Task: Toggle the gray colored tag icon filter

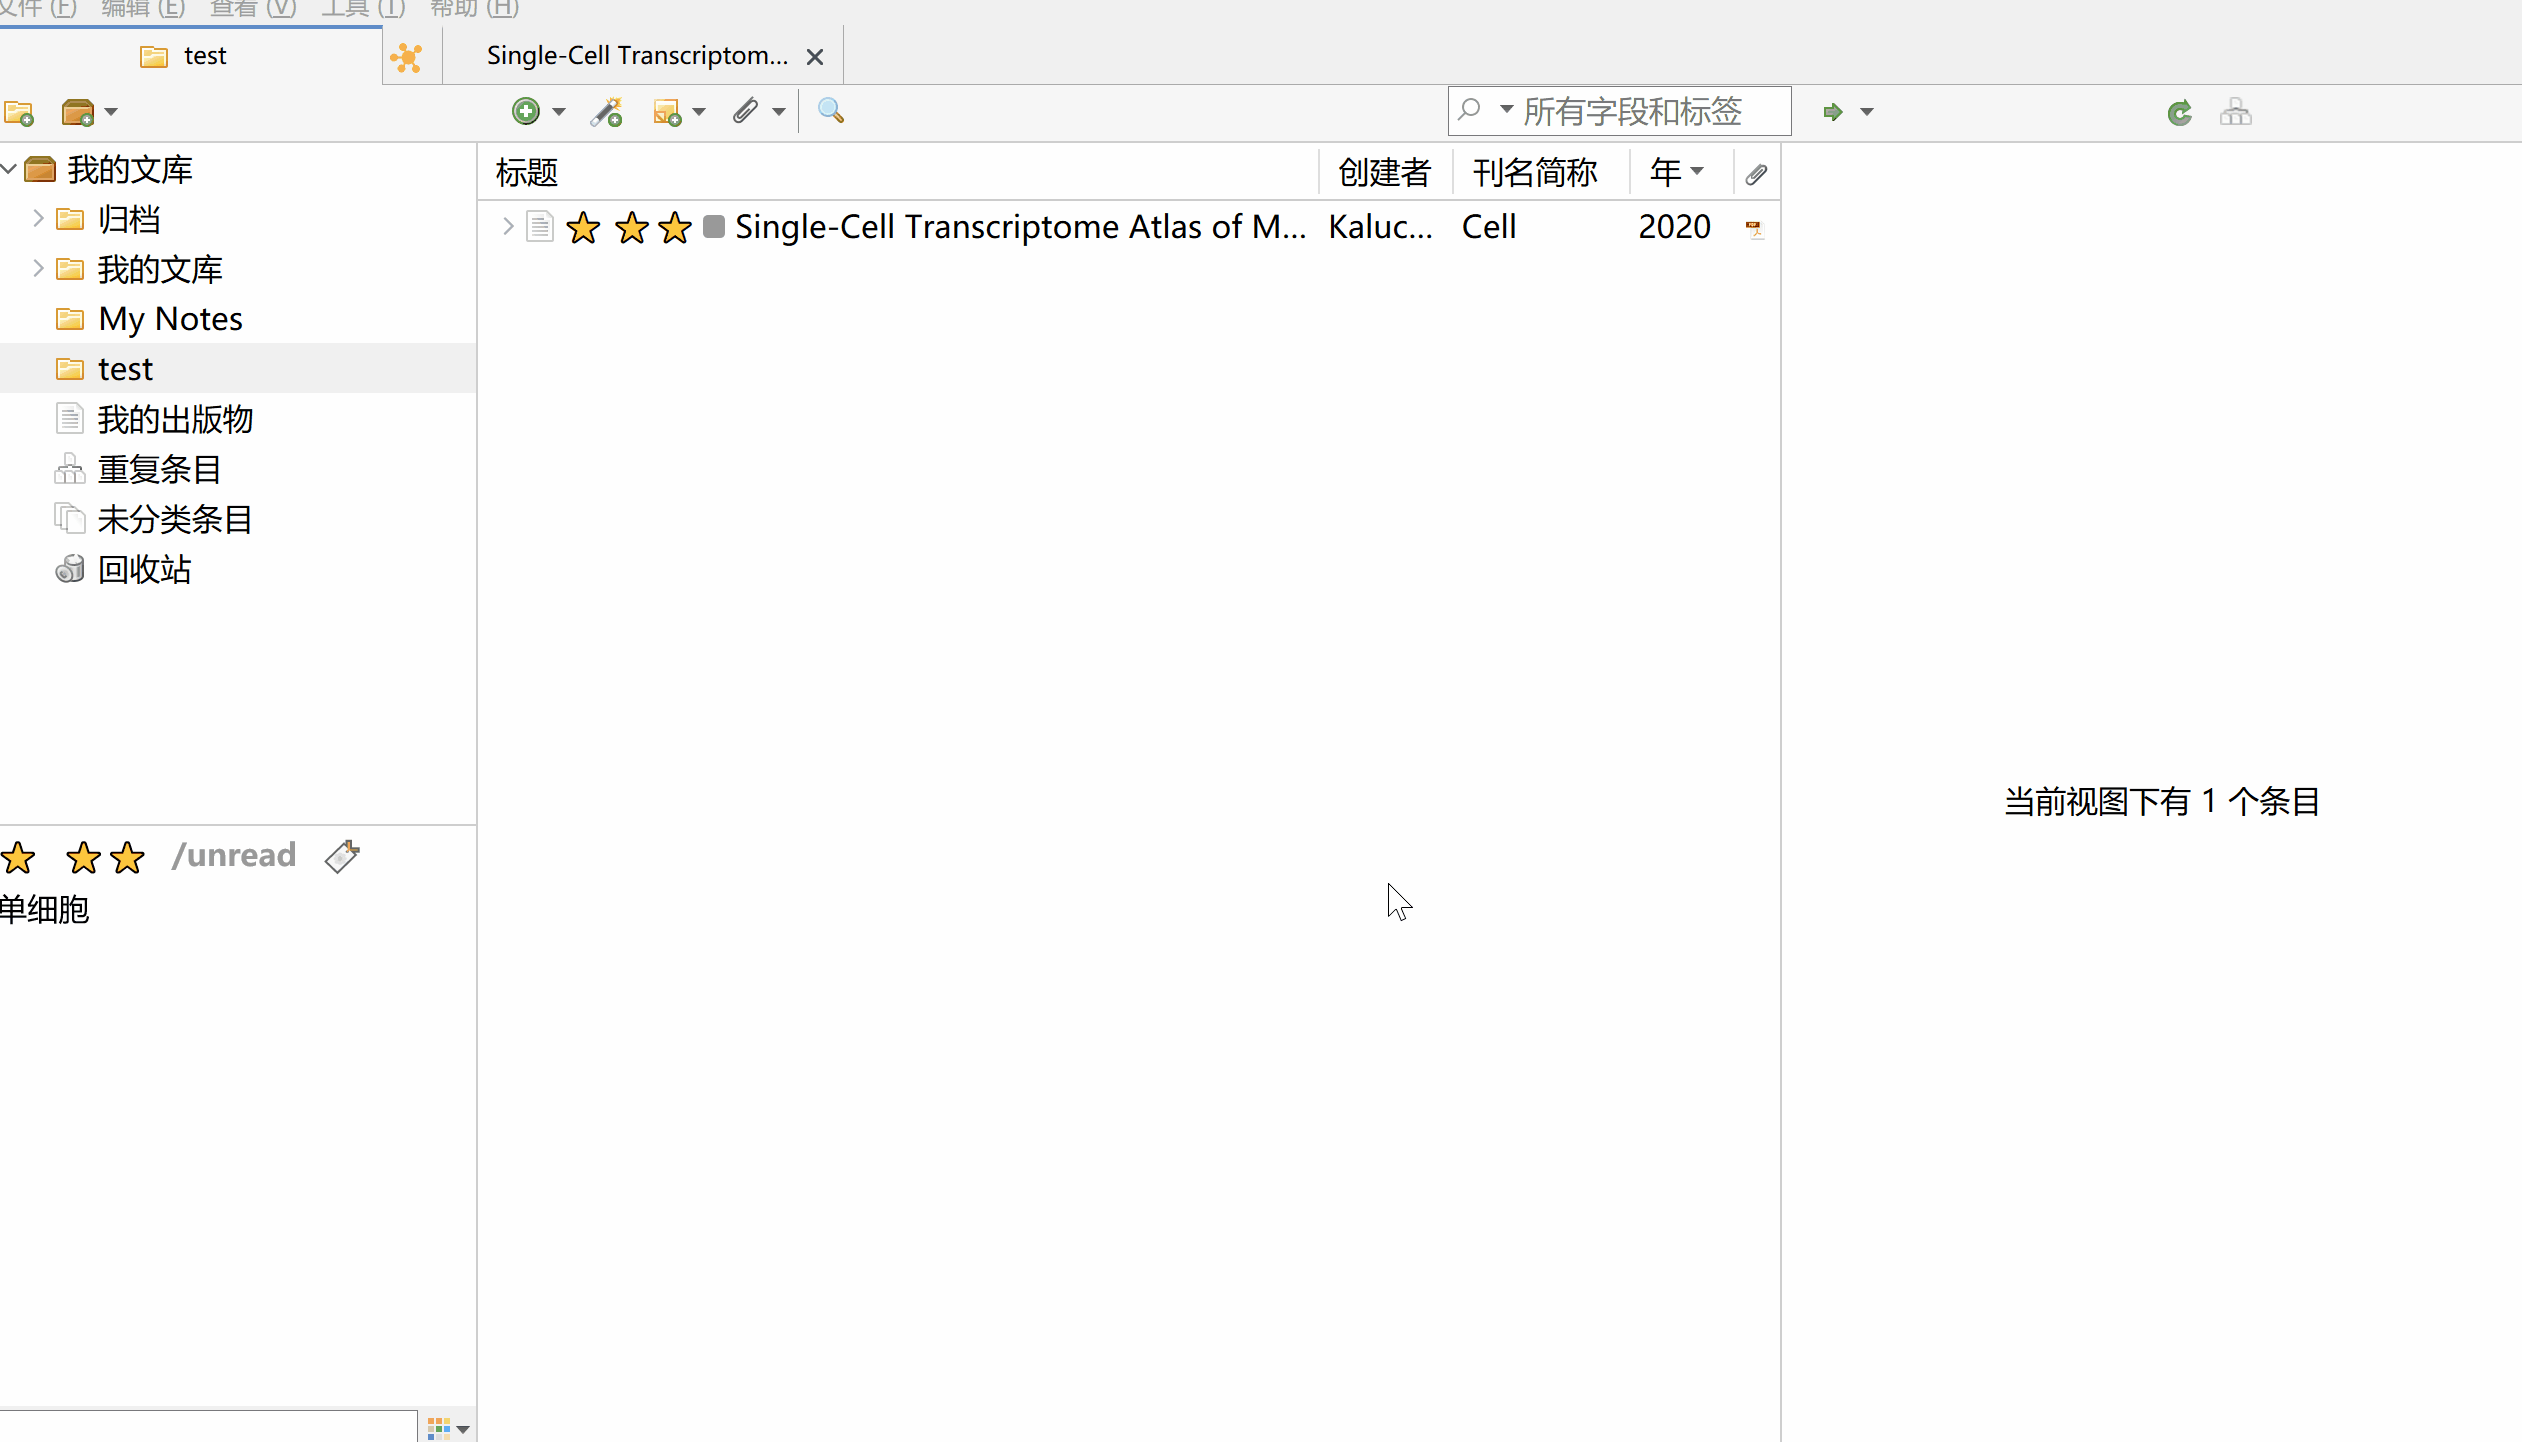Action: [342, 856]
